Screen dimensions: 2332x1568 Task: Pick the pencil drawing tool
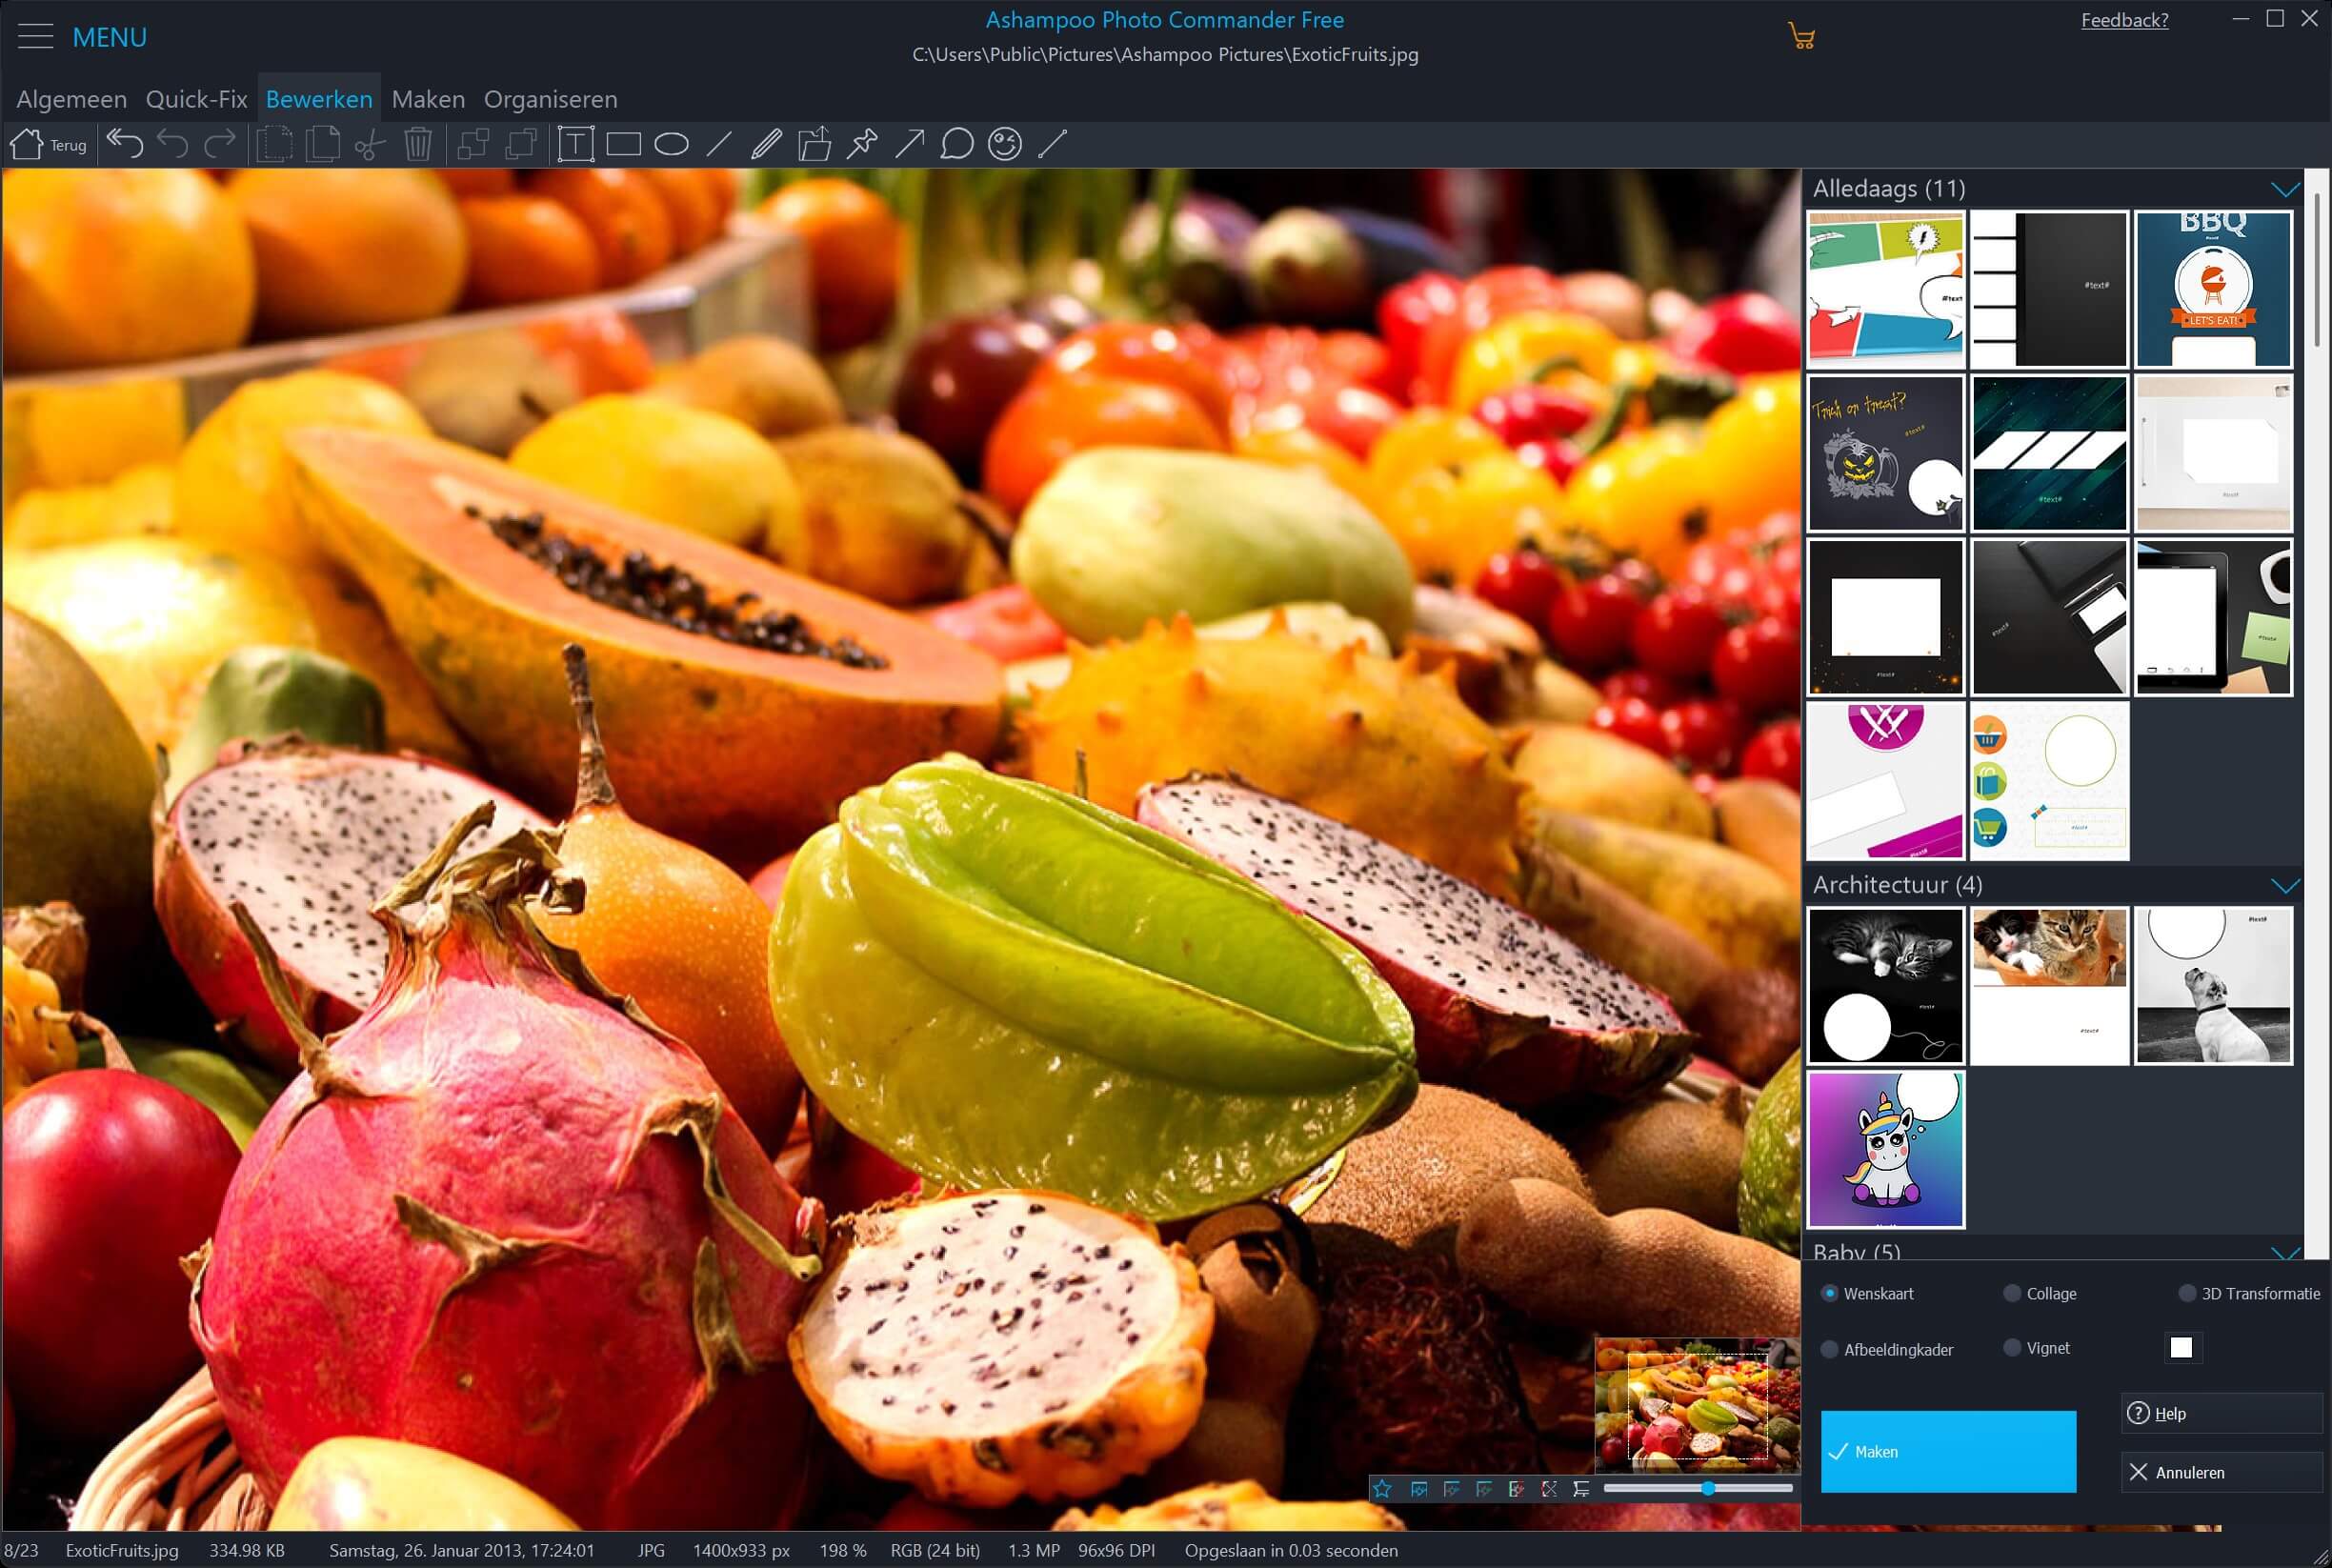pos(766,144)
